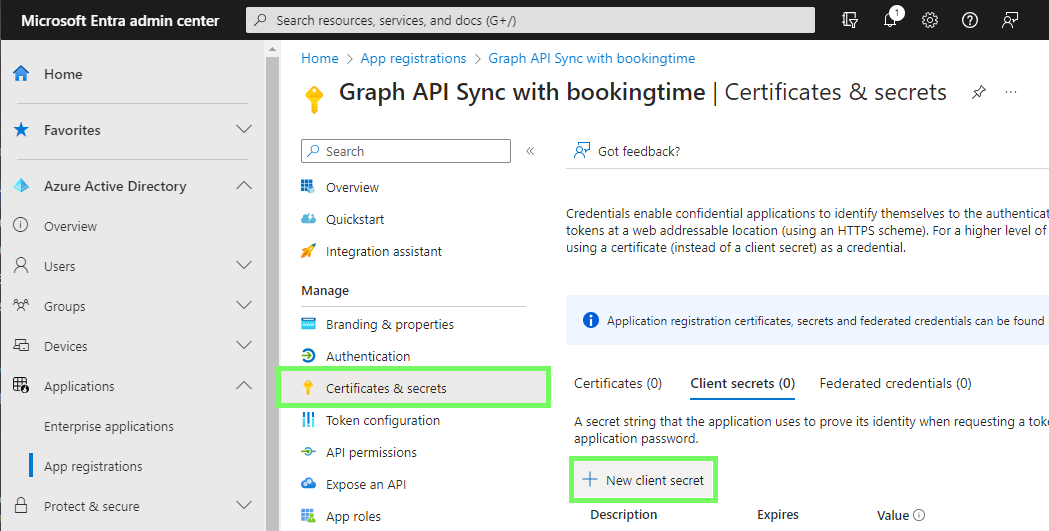
Task: Click the New client secret button
Action: (643, 480)
